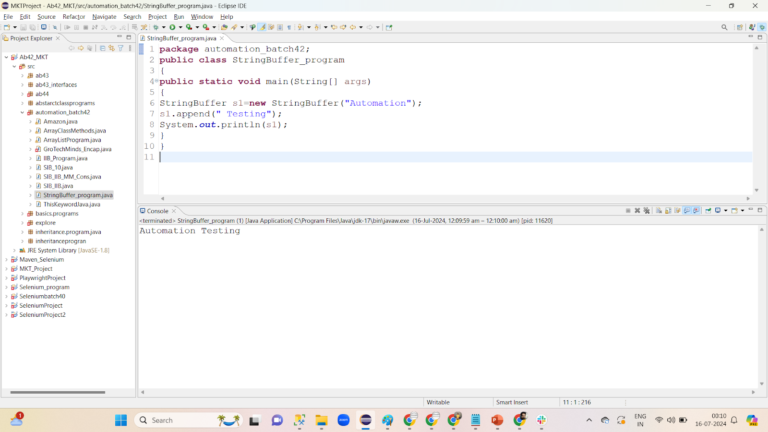Toggle show console when standard output changes

pos(687,211)
